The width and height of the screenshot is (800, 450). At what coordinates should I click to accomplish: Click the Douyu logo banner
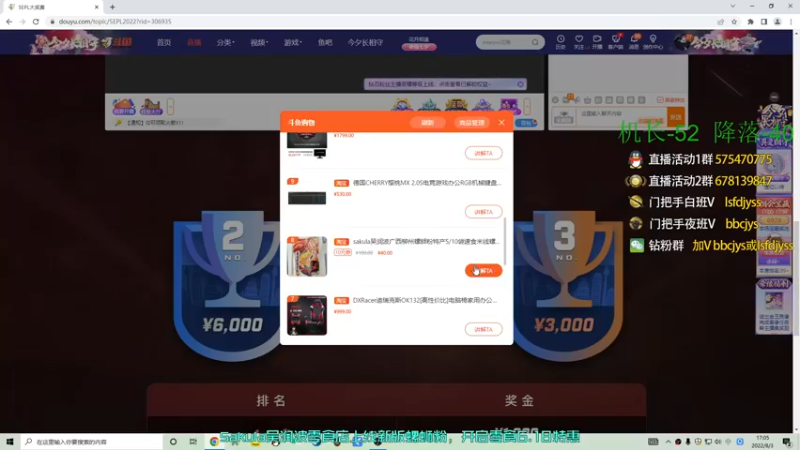(82, 43)
